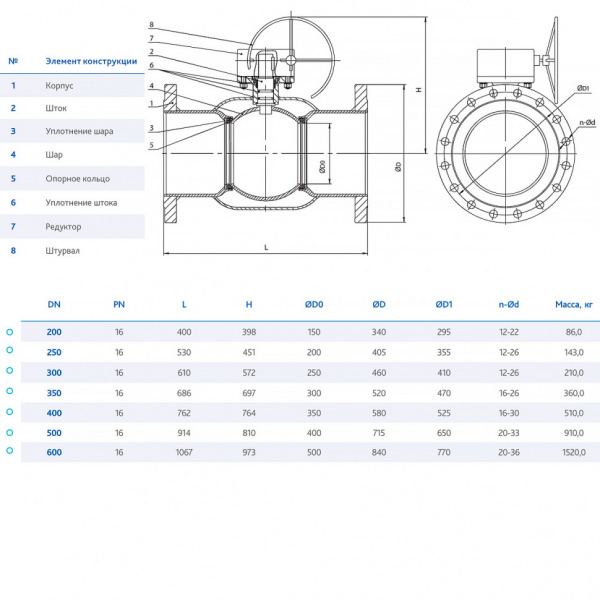This screenshot has height=600, width=600.
Task: Choose the radio circle beside DN 400
Action: [10, 412]
